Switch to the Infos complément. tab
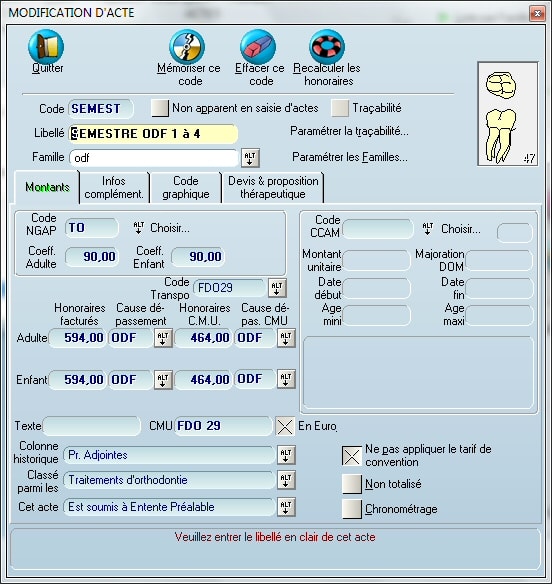The height and width of the screenshot is (584, 552). [x=114, y=187]
